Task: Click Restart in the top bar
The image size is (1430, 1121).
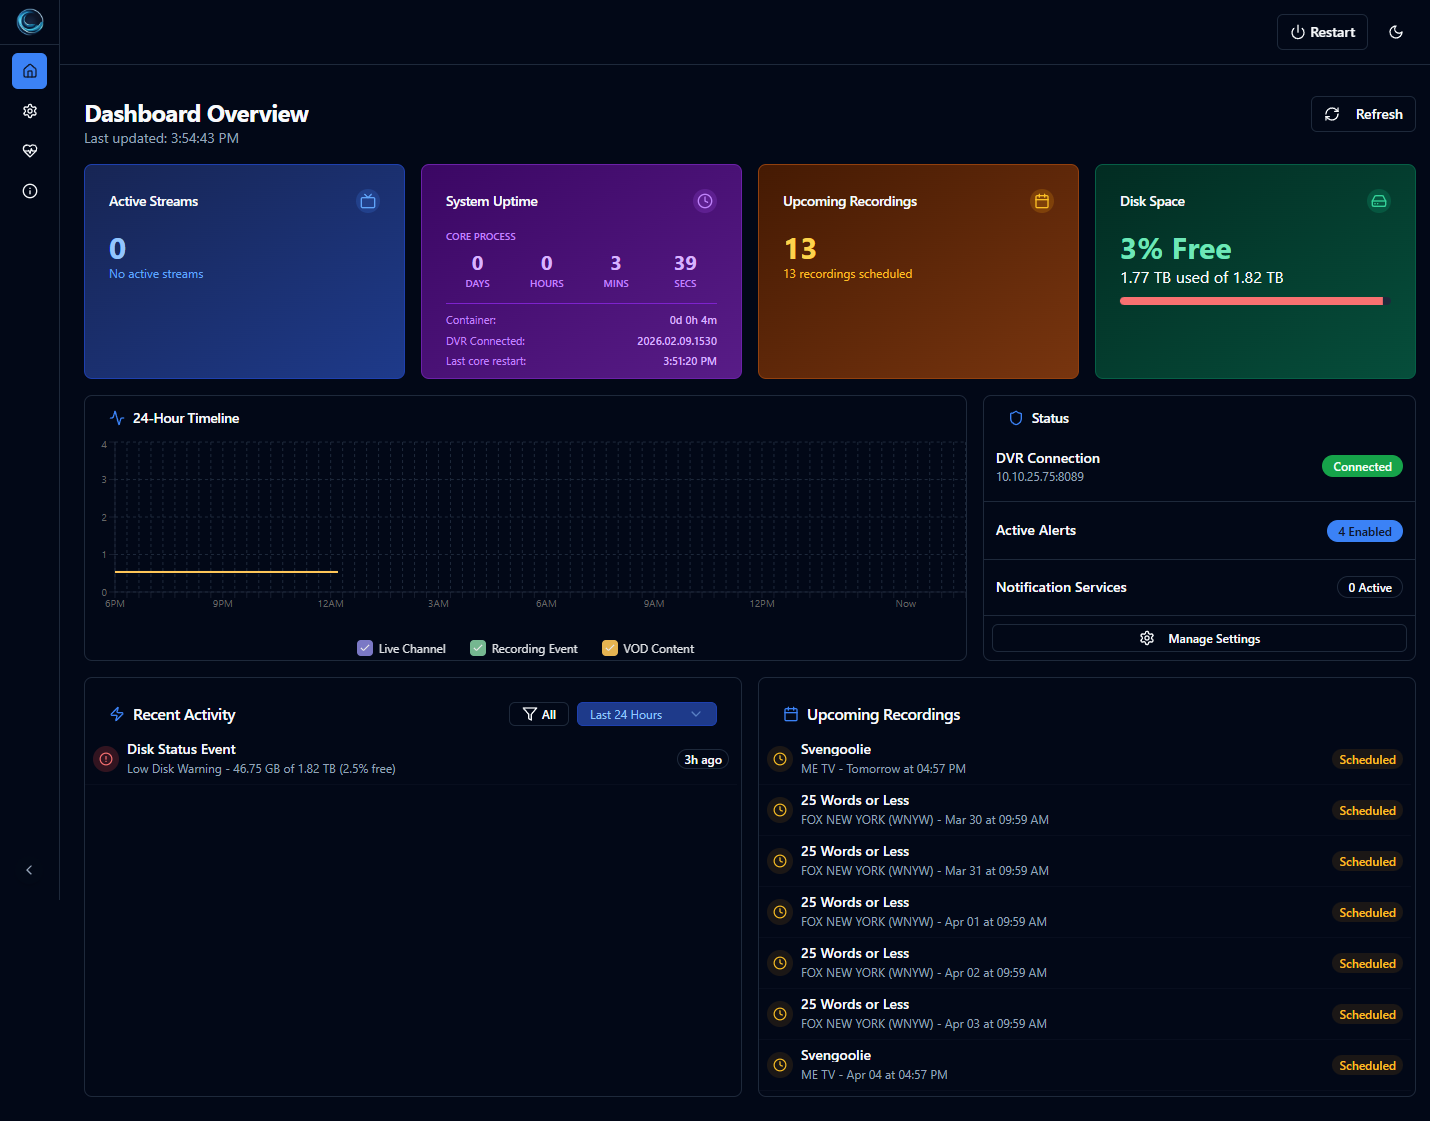Action: pos(1322,31)
